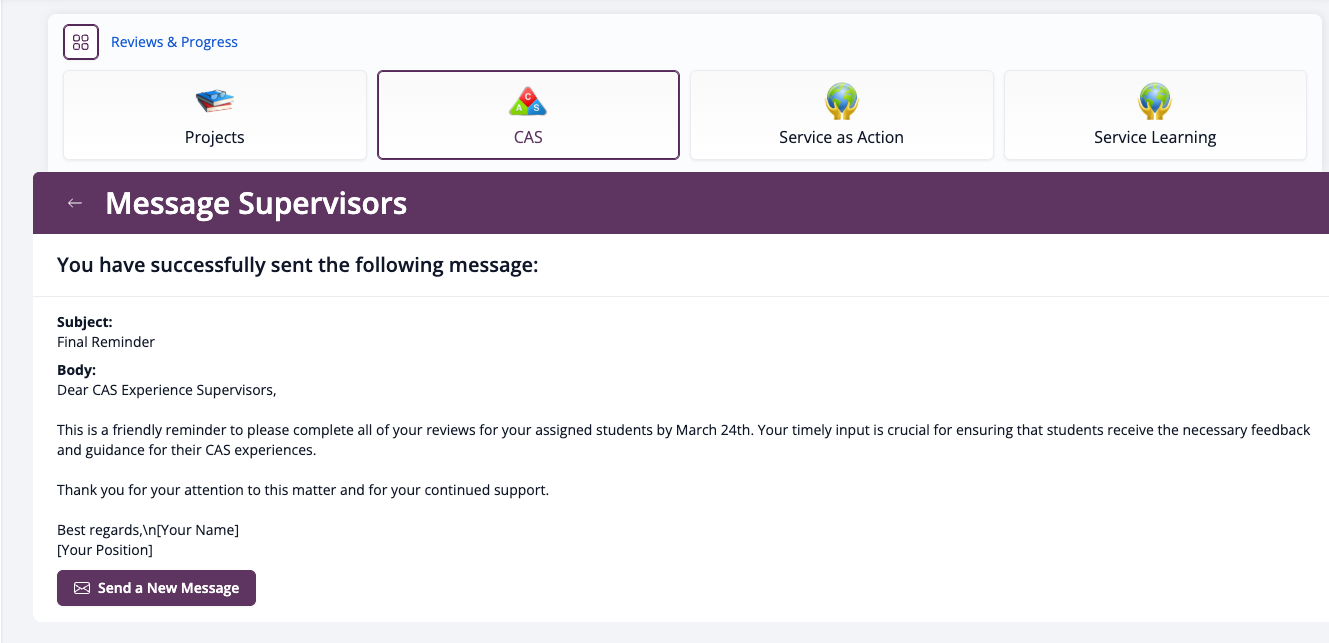Switch to the Projects tab label
Viewport: 1329px width, 643px height.
214,137
